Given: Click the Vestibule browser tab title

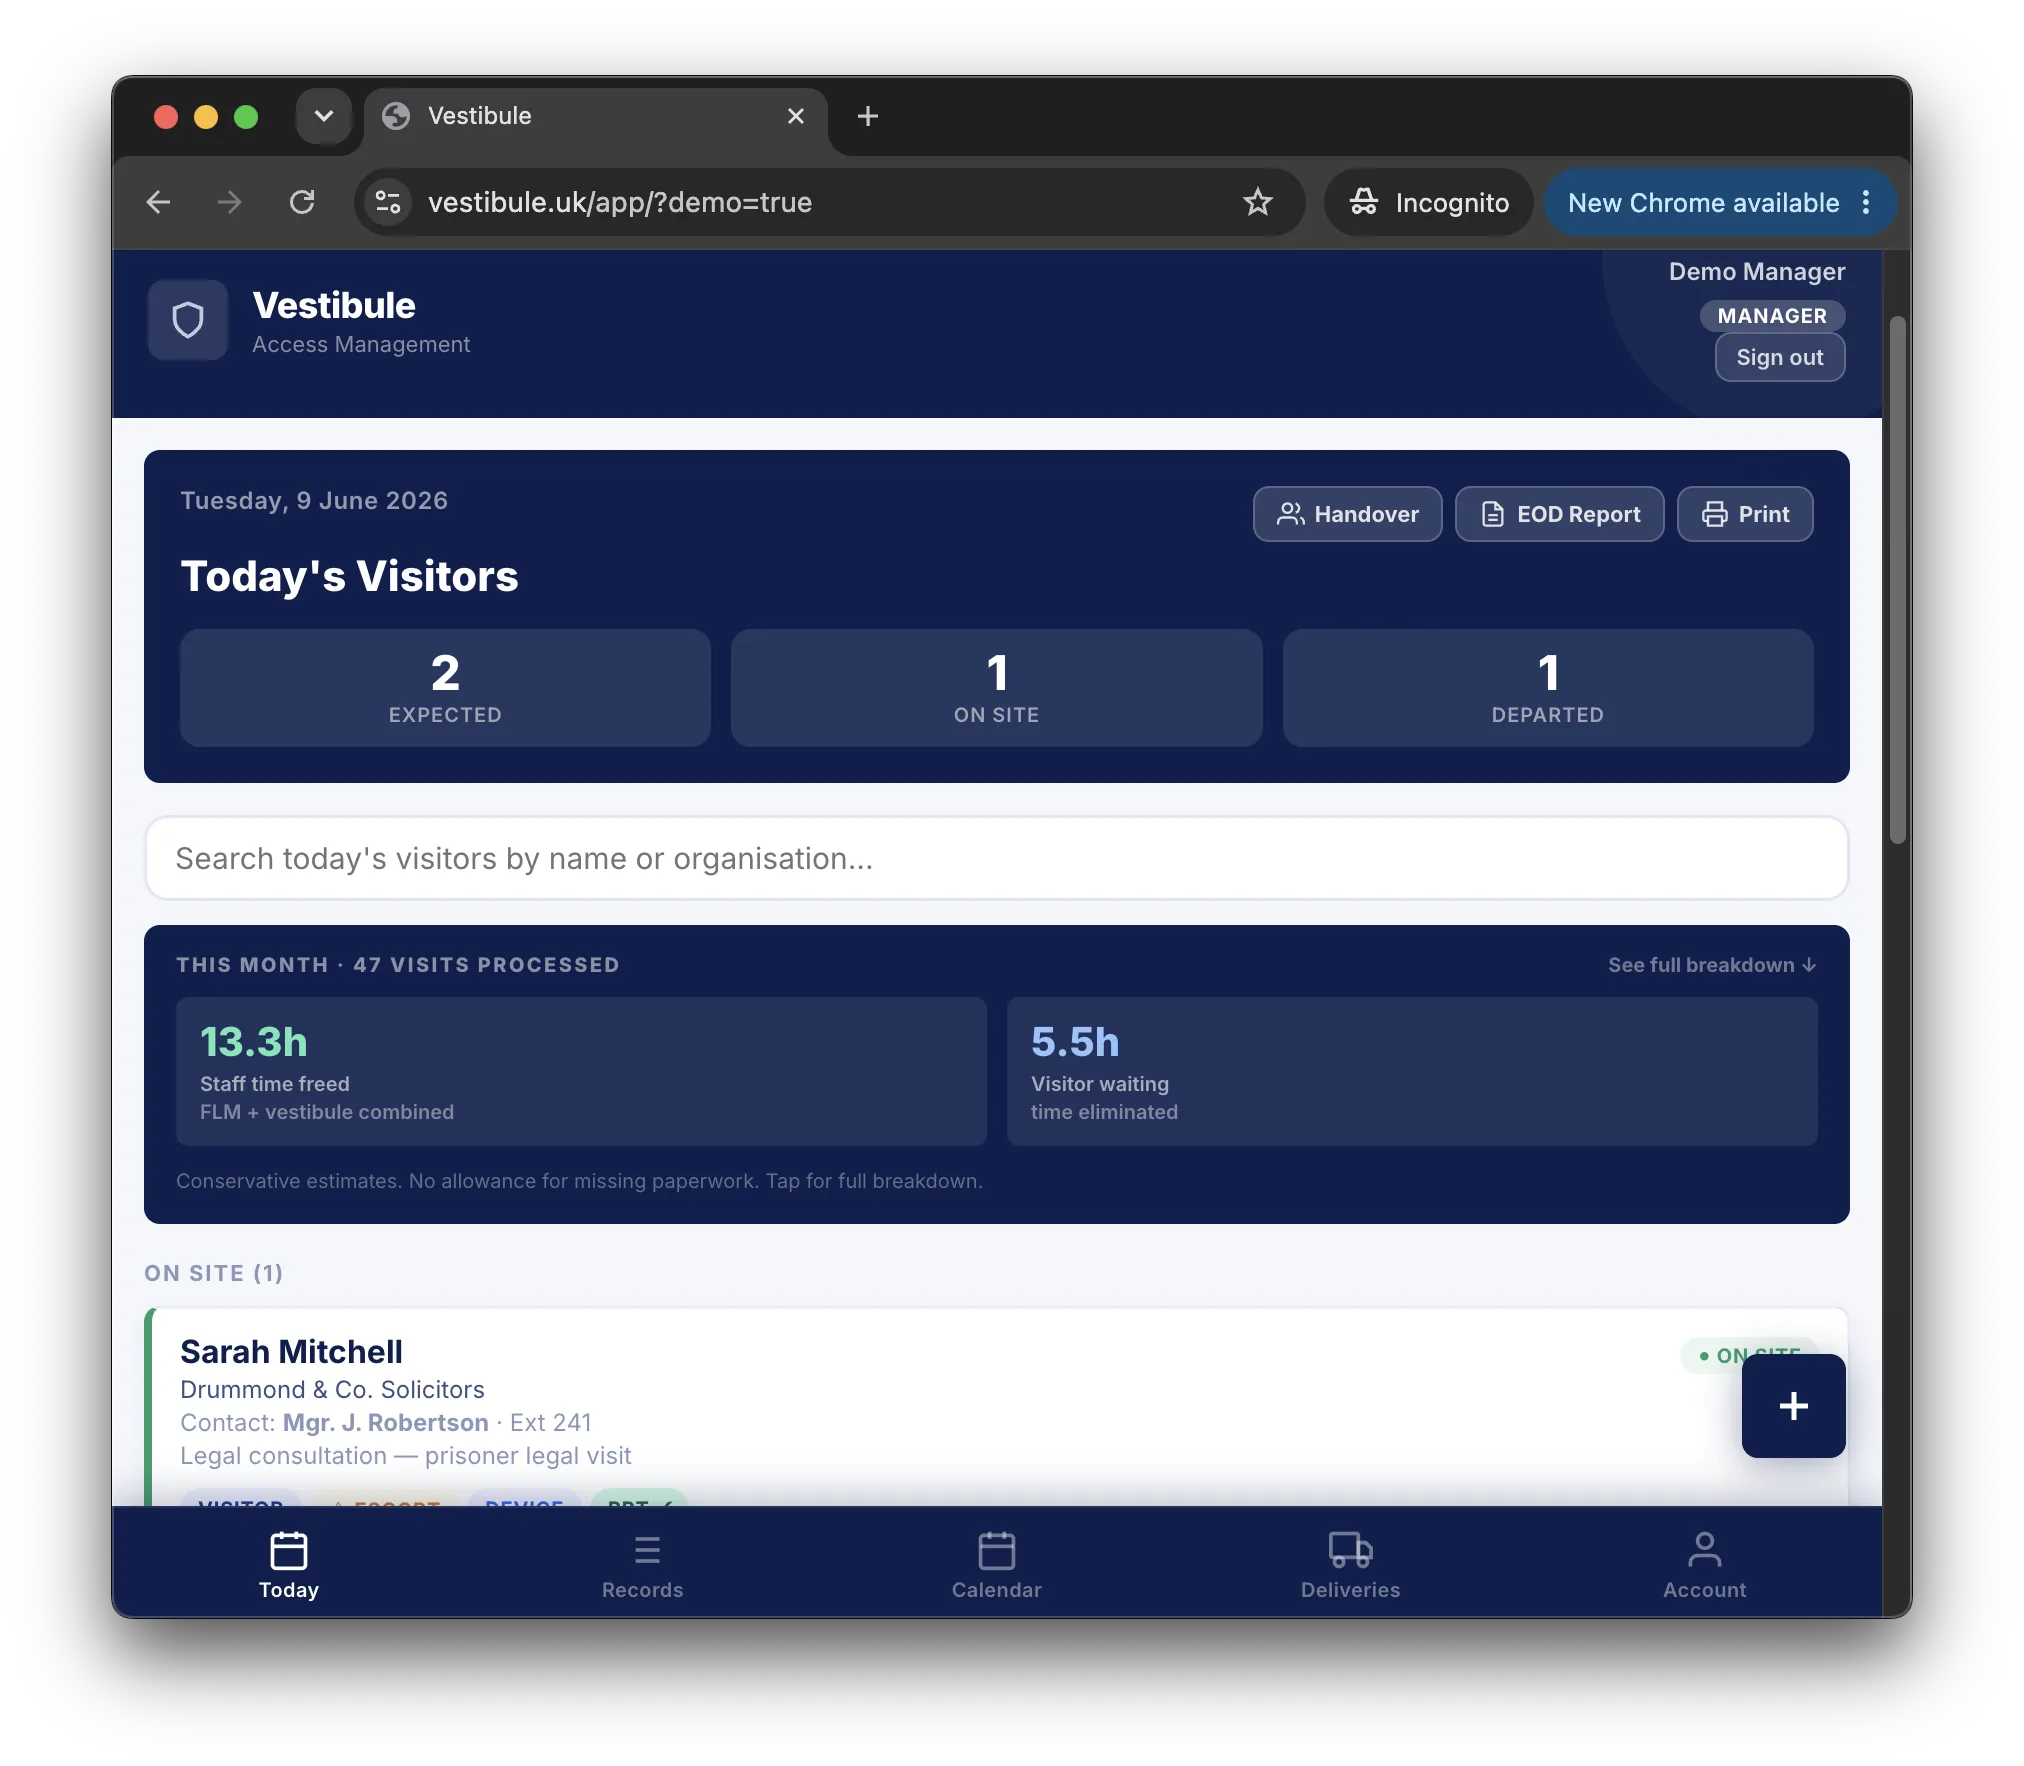Looking at the screenshot, I should click(x=480, y=116).
